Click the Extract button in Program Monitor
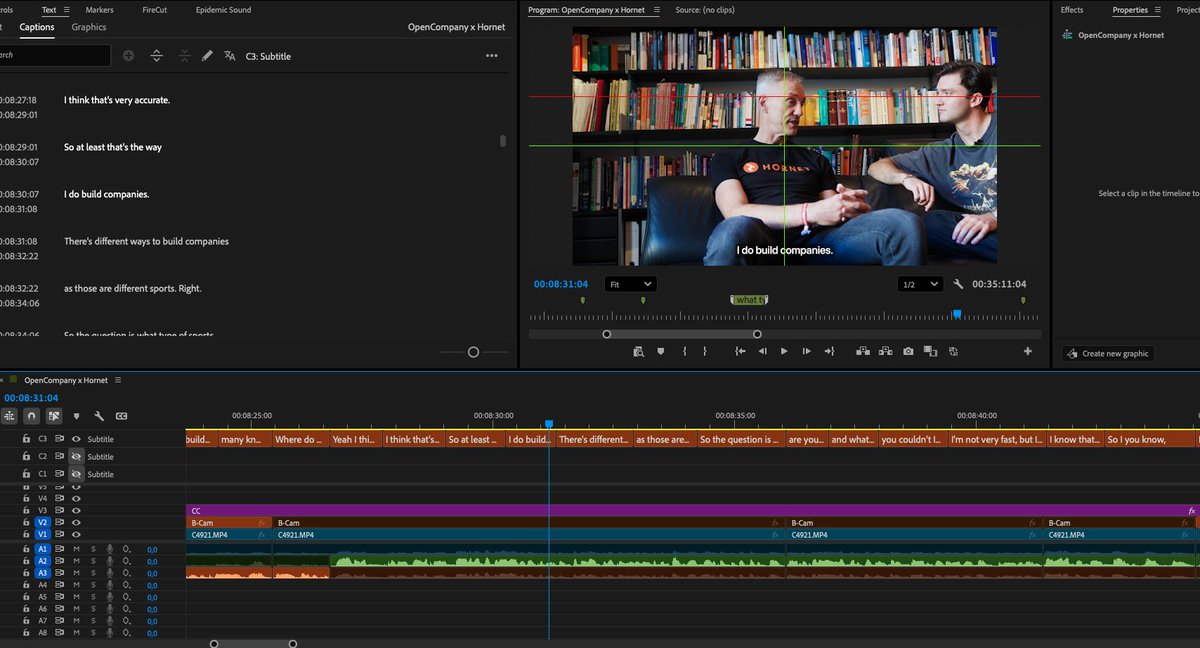1200x648 pixels. click(885, 351)
